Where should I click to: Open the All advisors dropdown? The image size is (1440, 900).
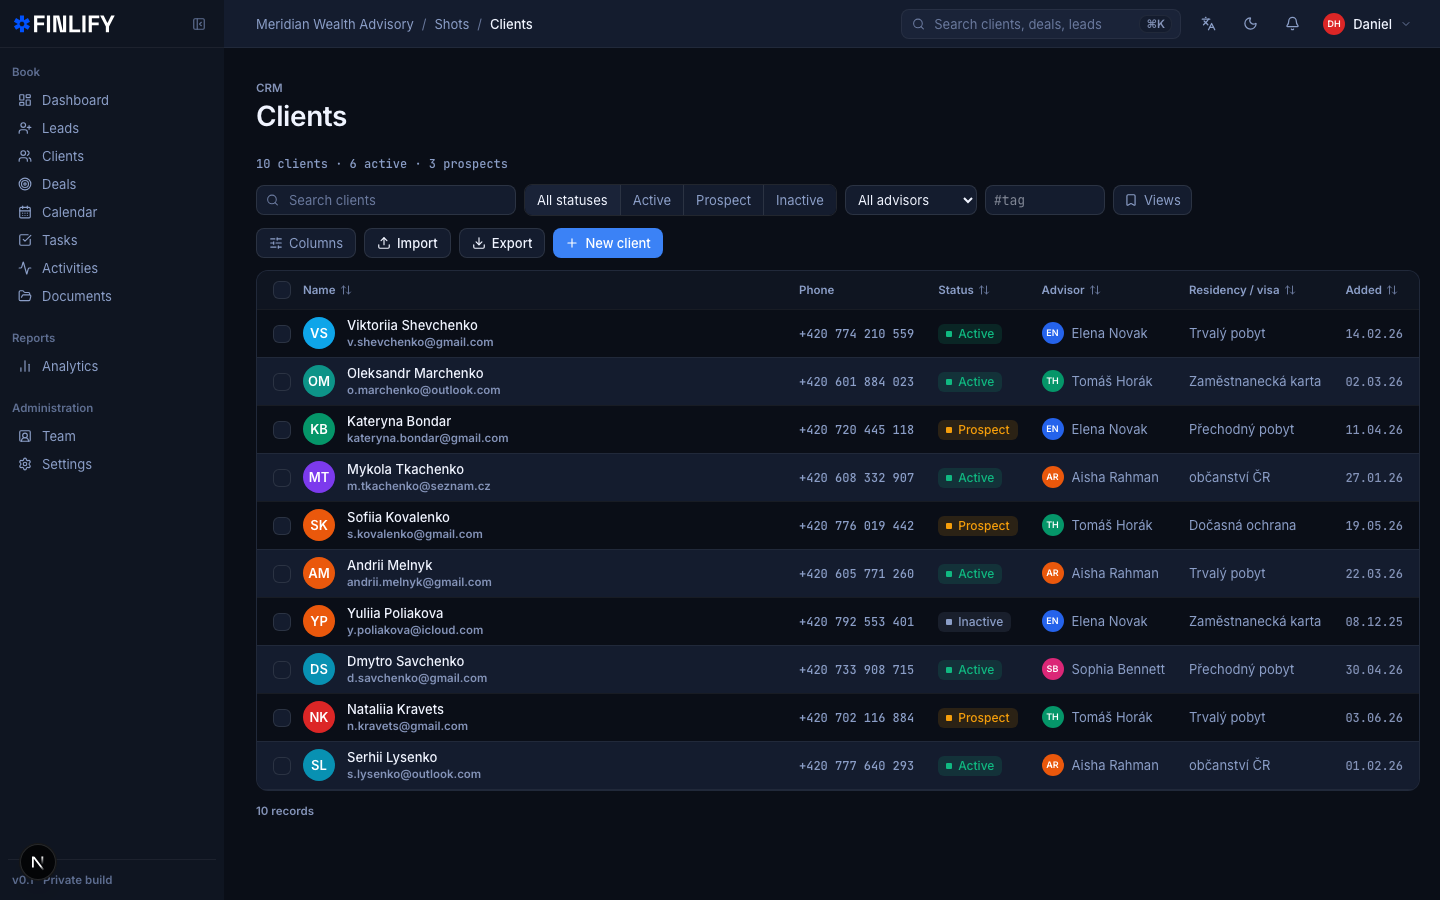pyautogui.click(x=911, y=200)
